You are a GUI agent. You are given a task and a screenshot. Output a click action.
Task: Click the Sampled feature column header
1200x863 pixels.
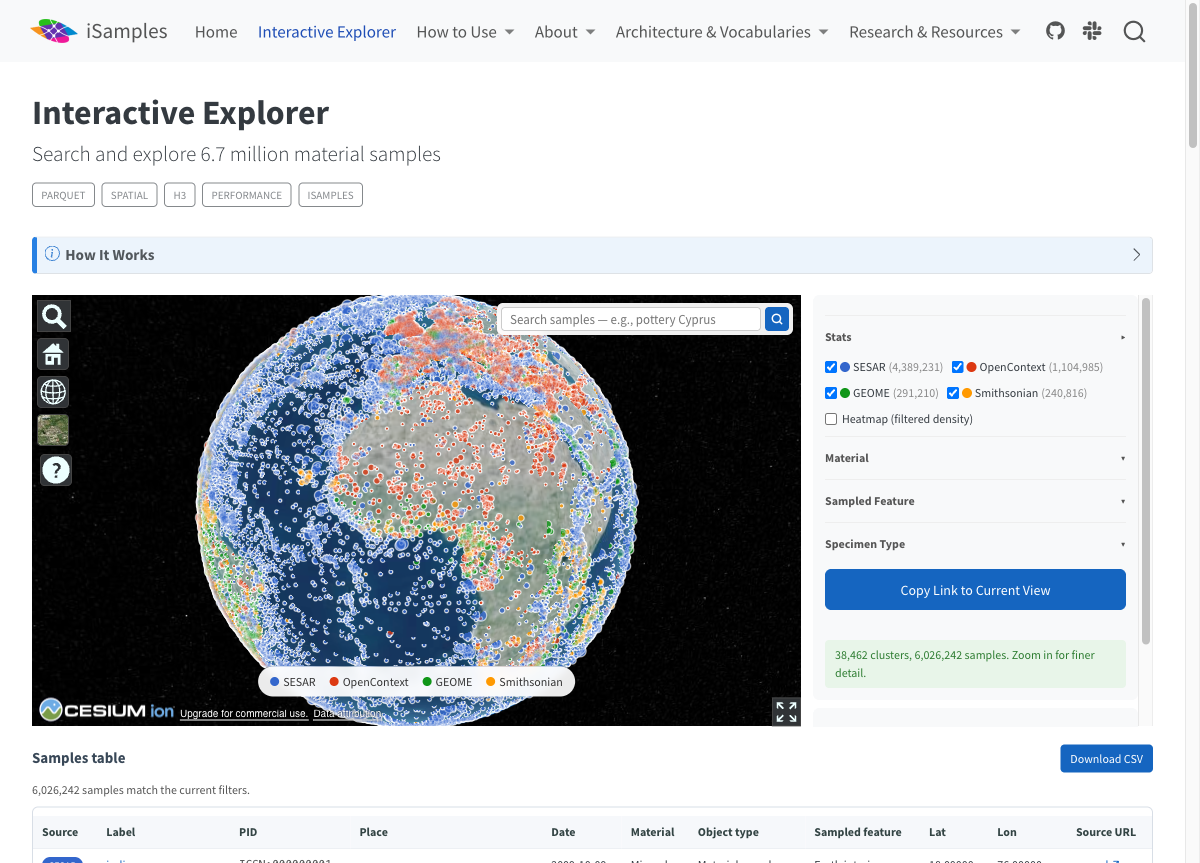click(x=858, y=832)
